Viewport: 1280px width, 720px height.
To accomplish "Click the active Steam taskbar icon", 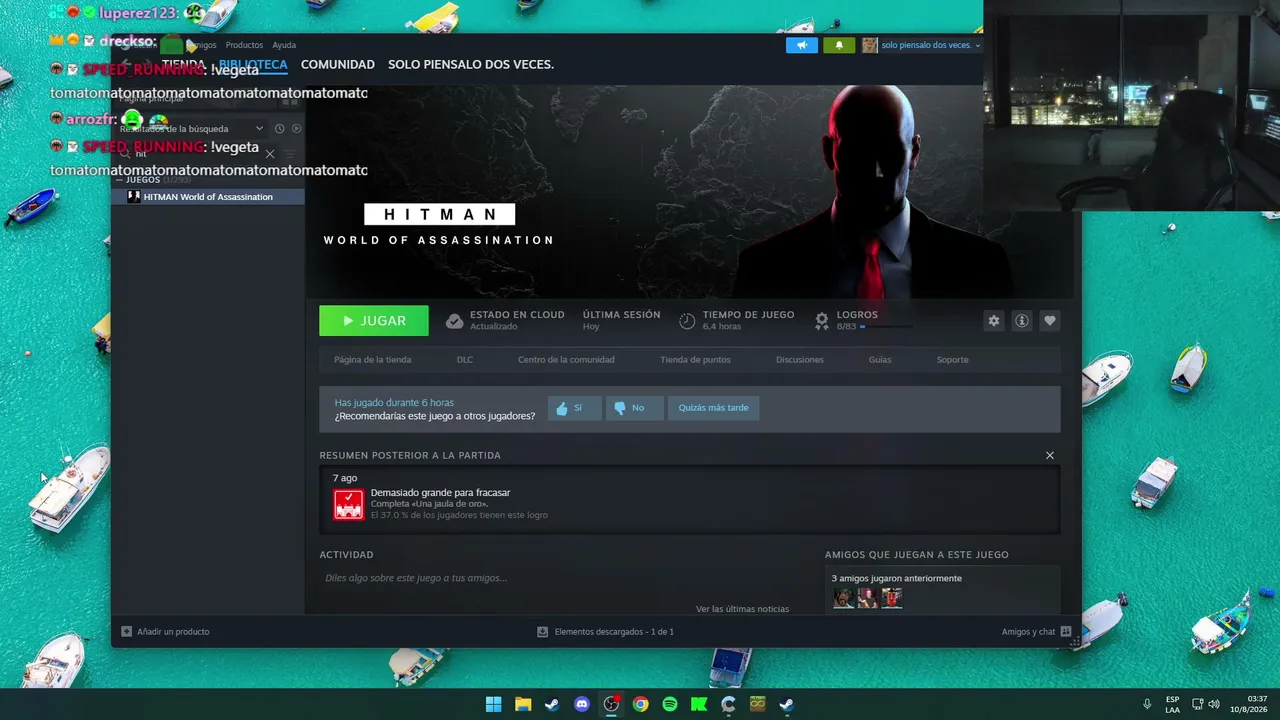I will 787,704.
